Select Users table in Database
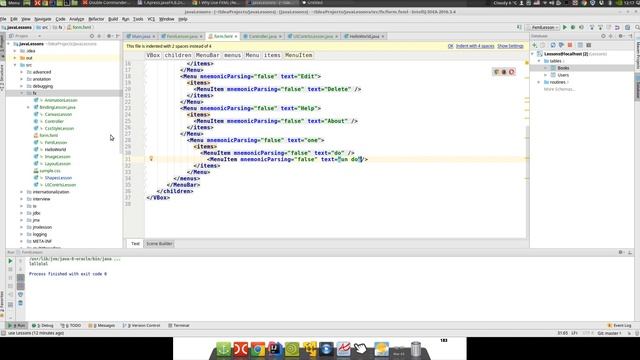The width and height of the screenshot is (640, 360). pos(563,75)
